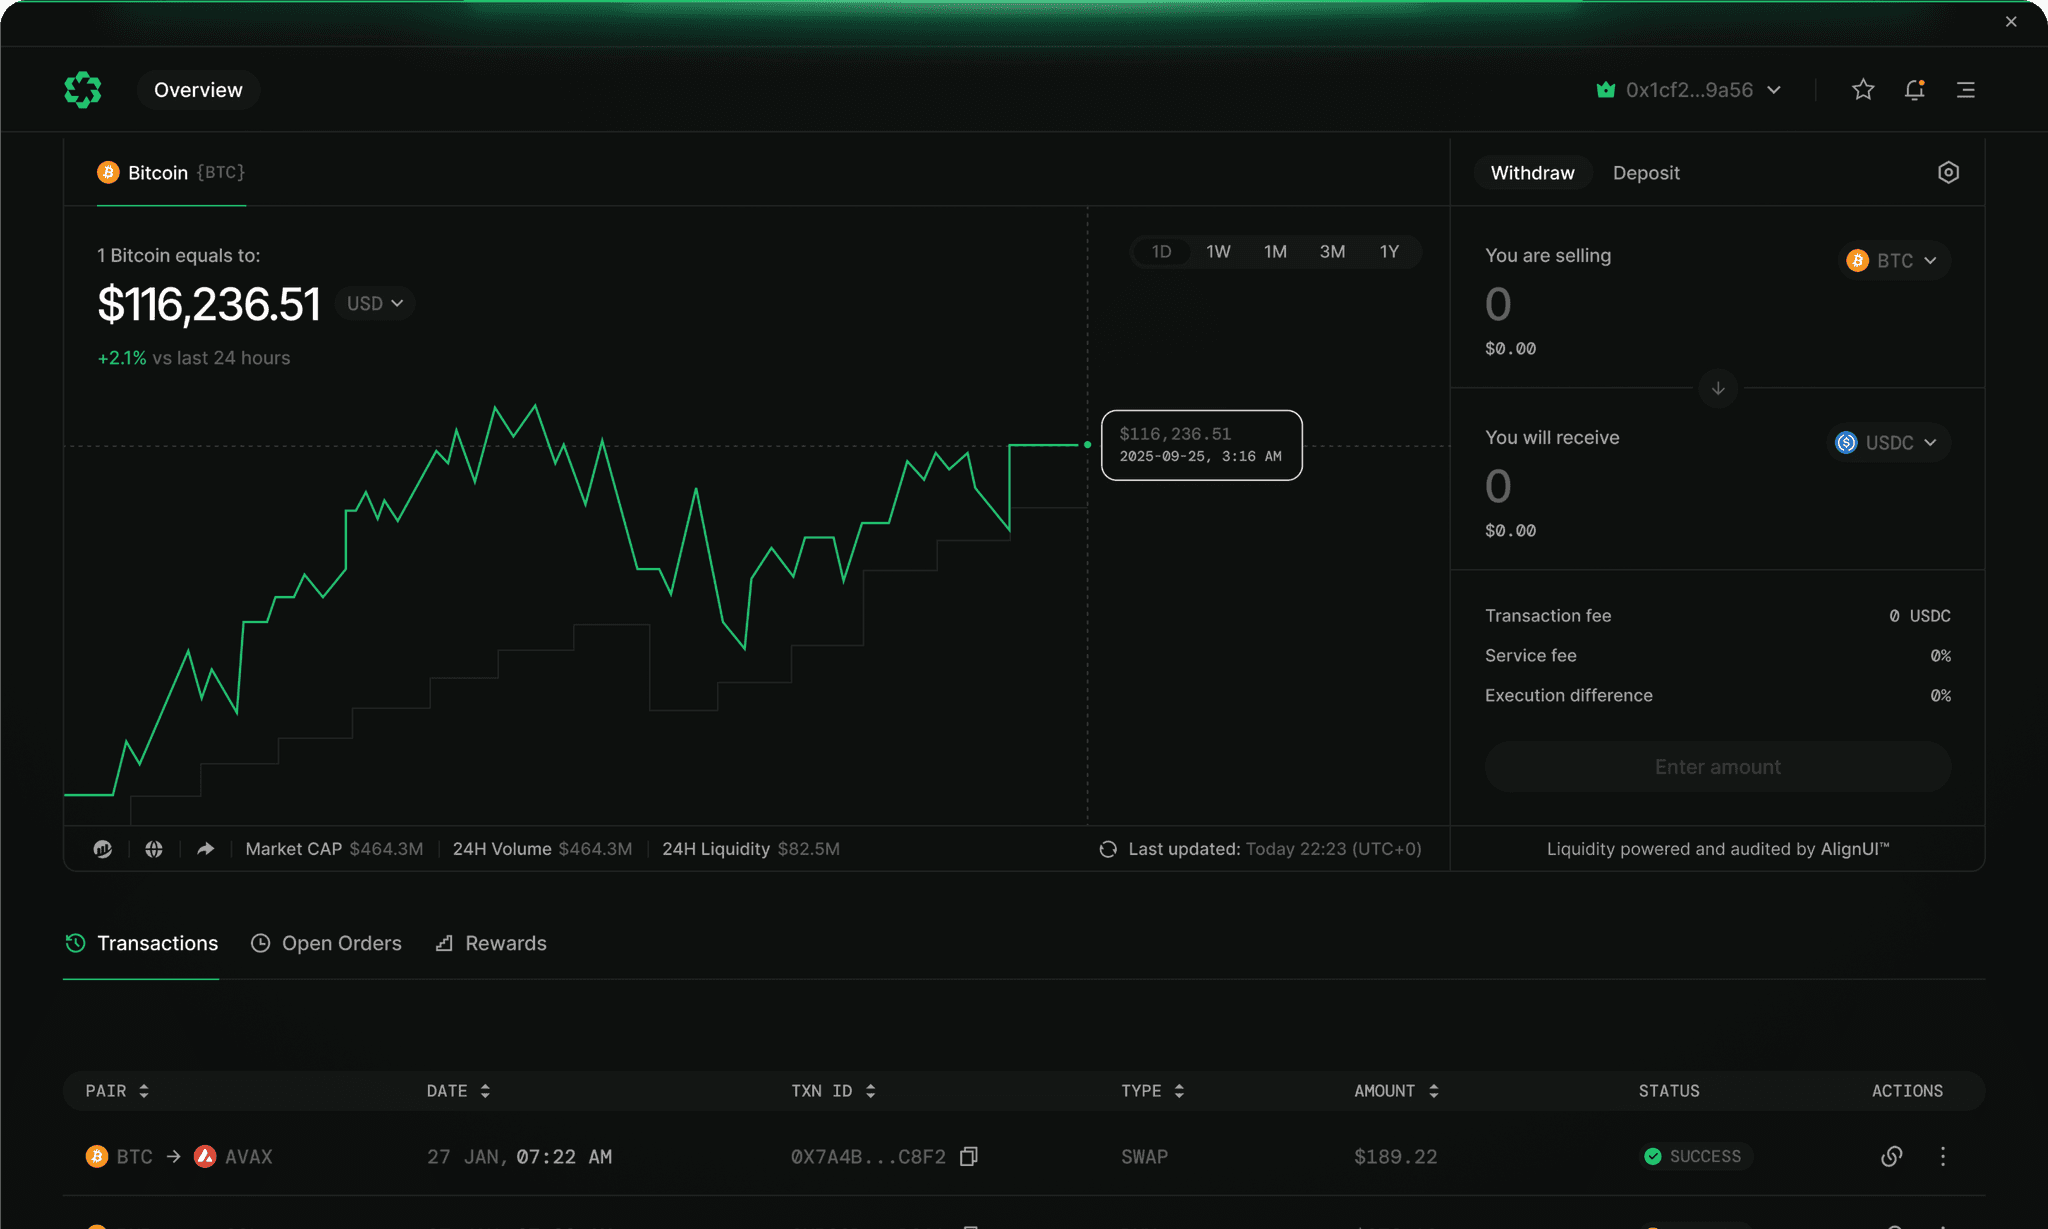Open the notifications bell icon

click(x=1915, y=89)
